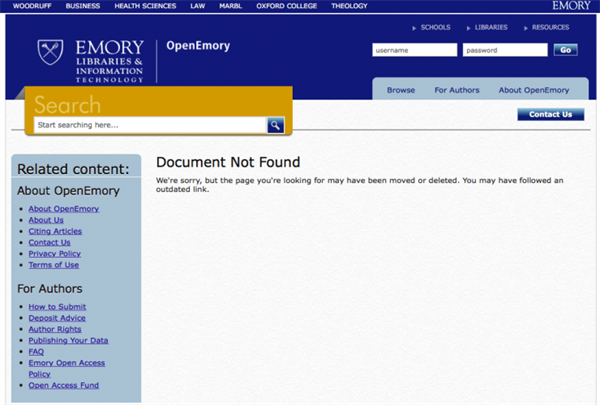The height and width of the screenshot is (405, 600).
Task: Open the Deposit Advice link
Action: tap(57, 318)
